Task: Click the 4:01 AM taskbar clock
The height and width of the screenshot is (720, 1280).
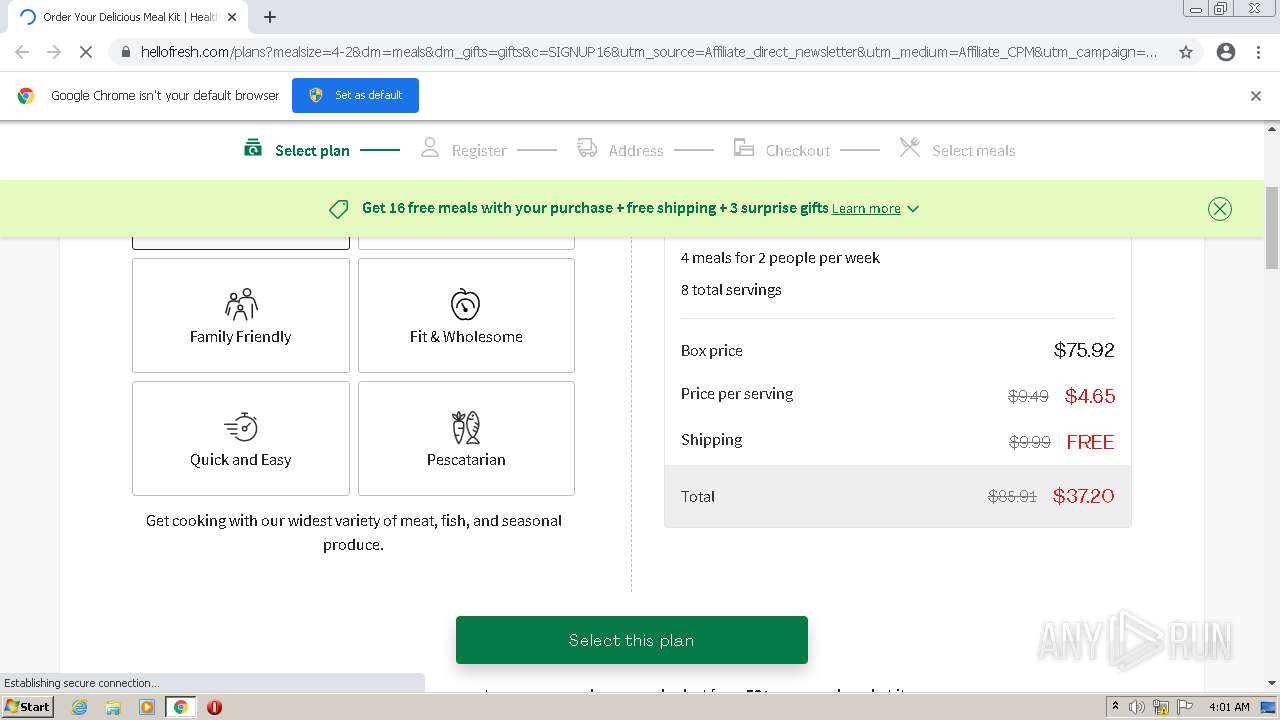Action: click(x=1229, y=707)
